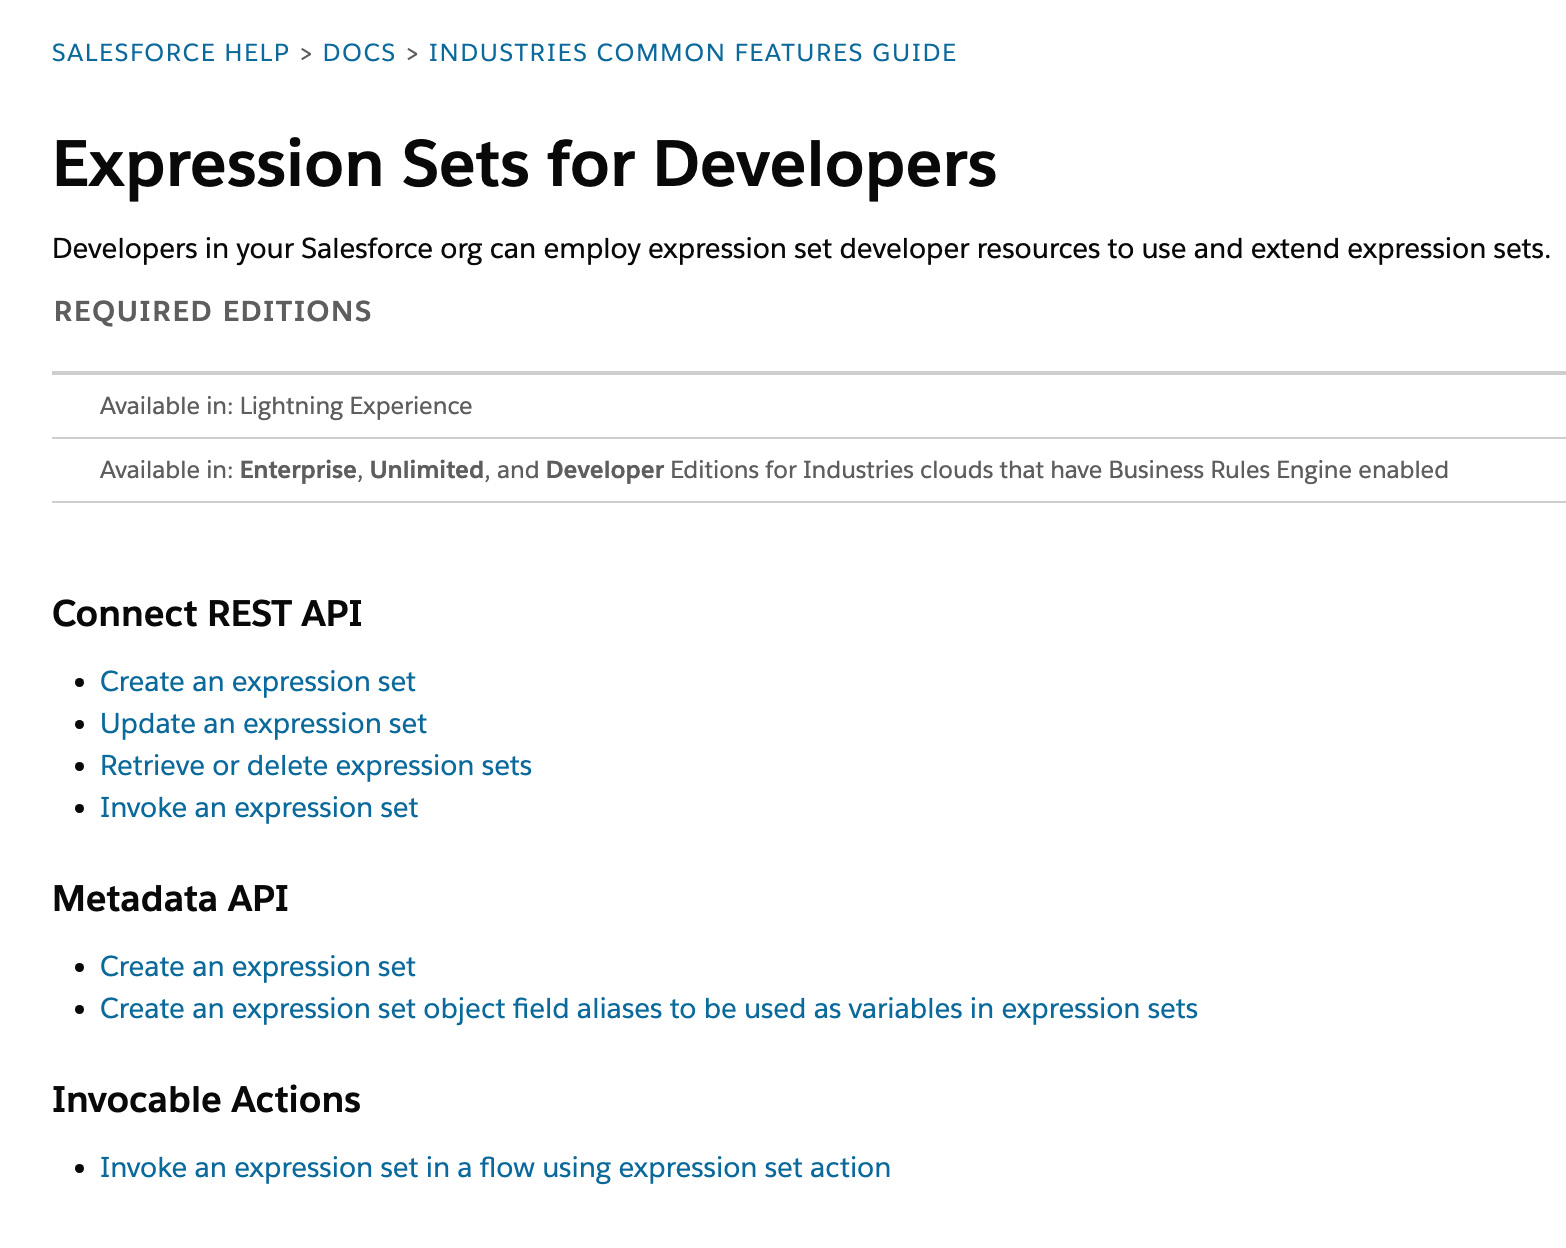
Task: Click the Unlimited edition text
Action: 424,469
